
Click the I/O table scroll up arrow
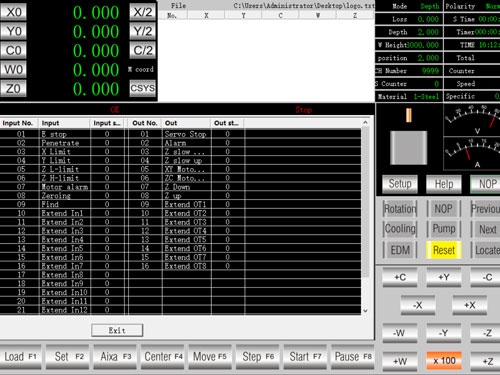tap(365, 123)
